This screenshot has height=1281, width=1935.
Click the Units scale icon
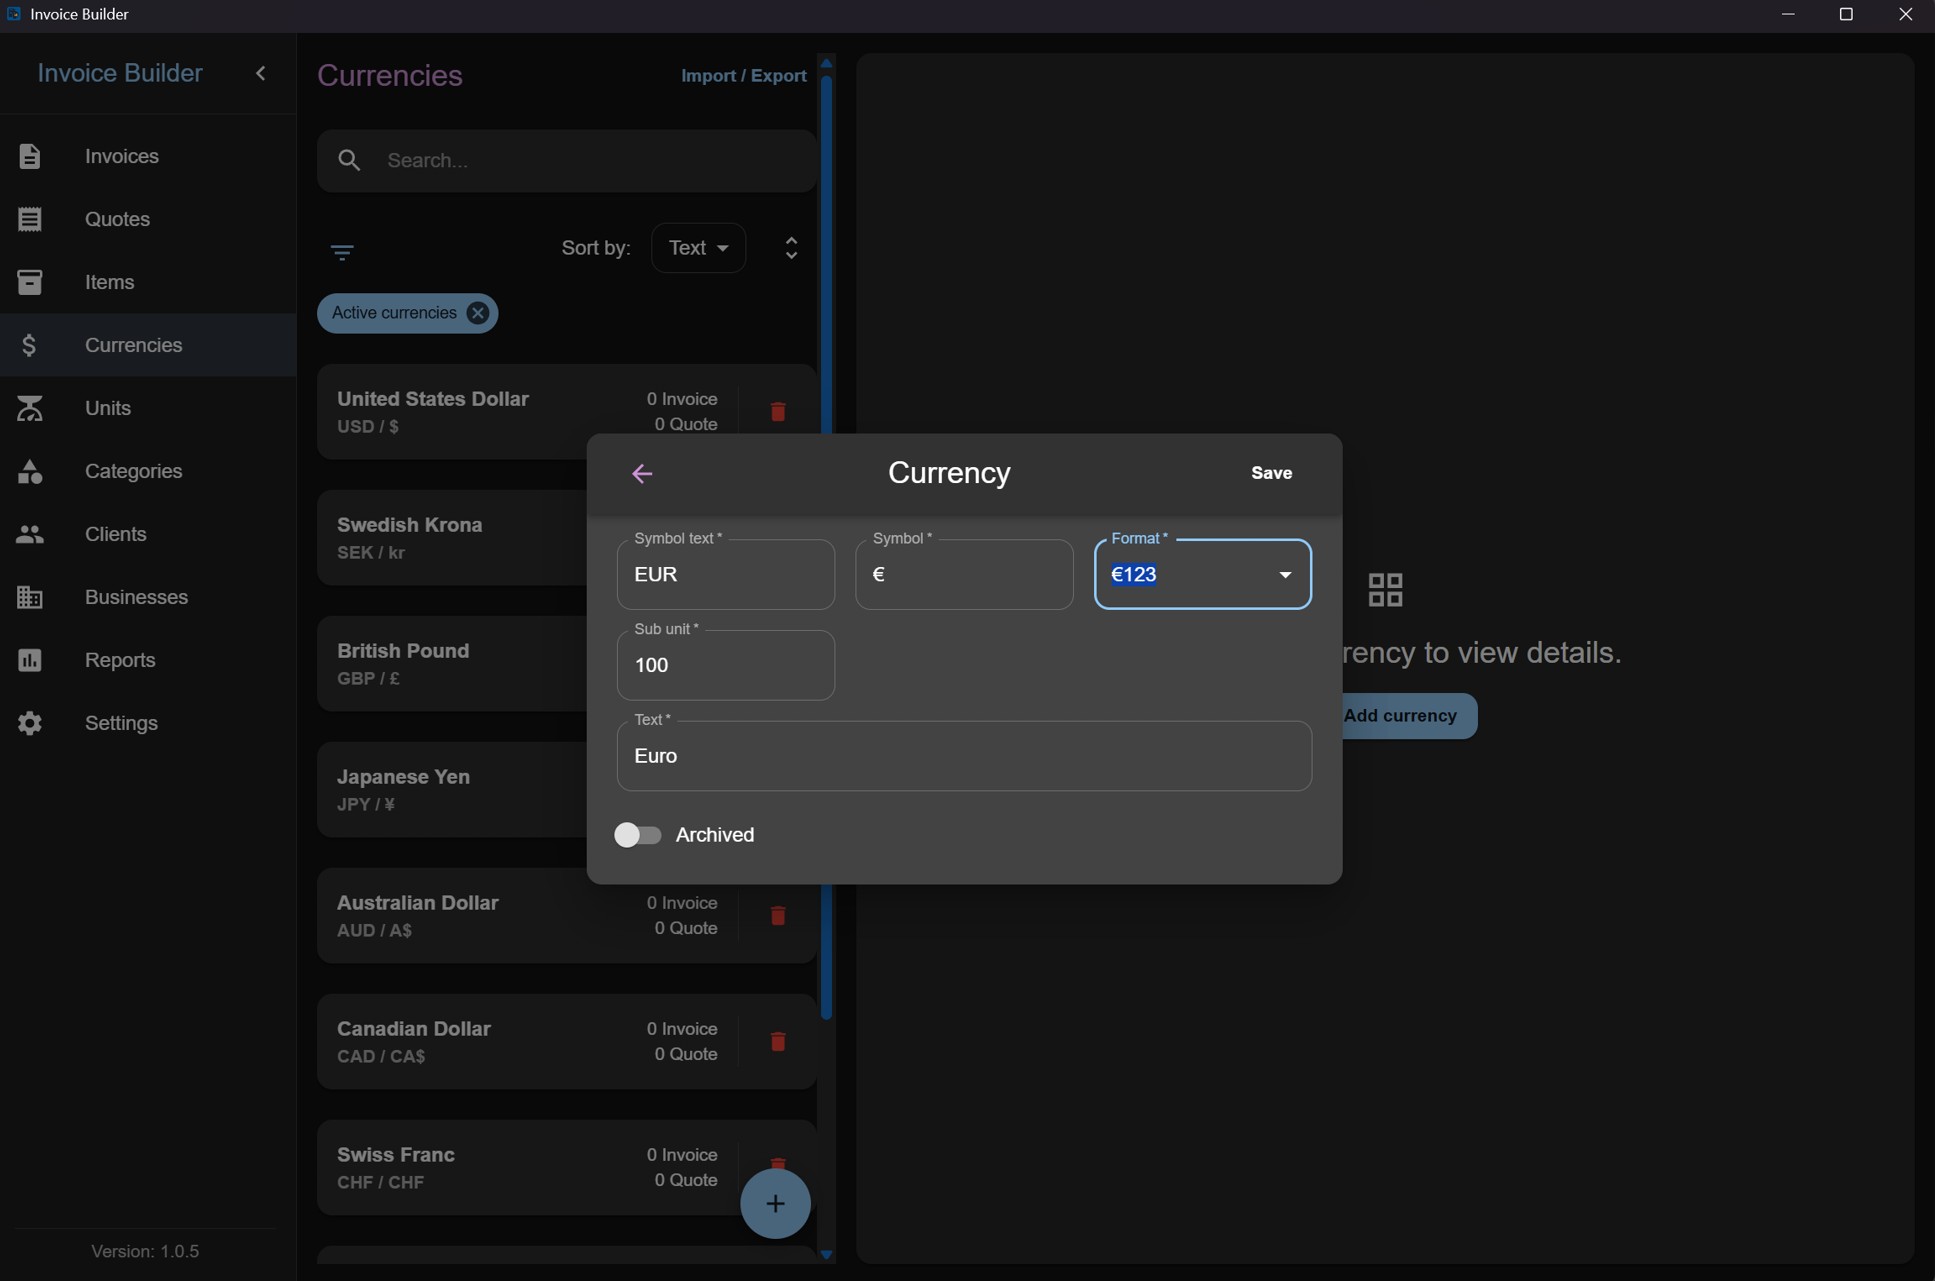pyautogui.click(x=30, y=408)
